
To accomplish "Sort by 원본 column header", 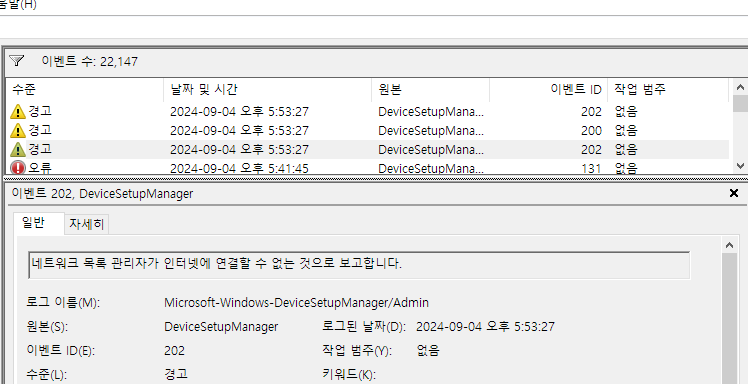I will [x=431, y=89].
